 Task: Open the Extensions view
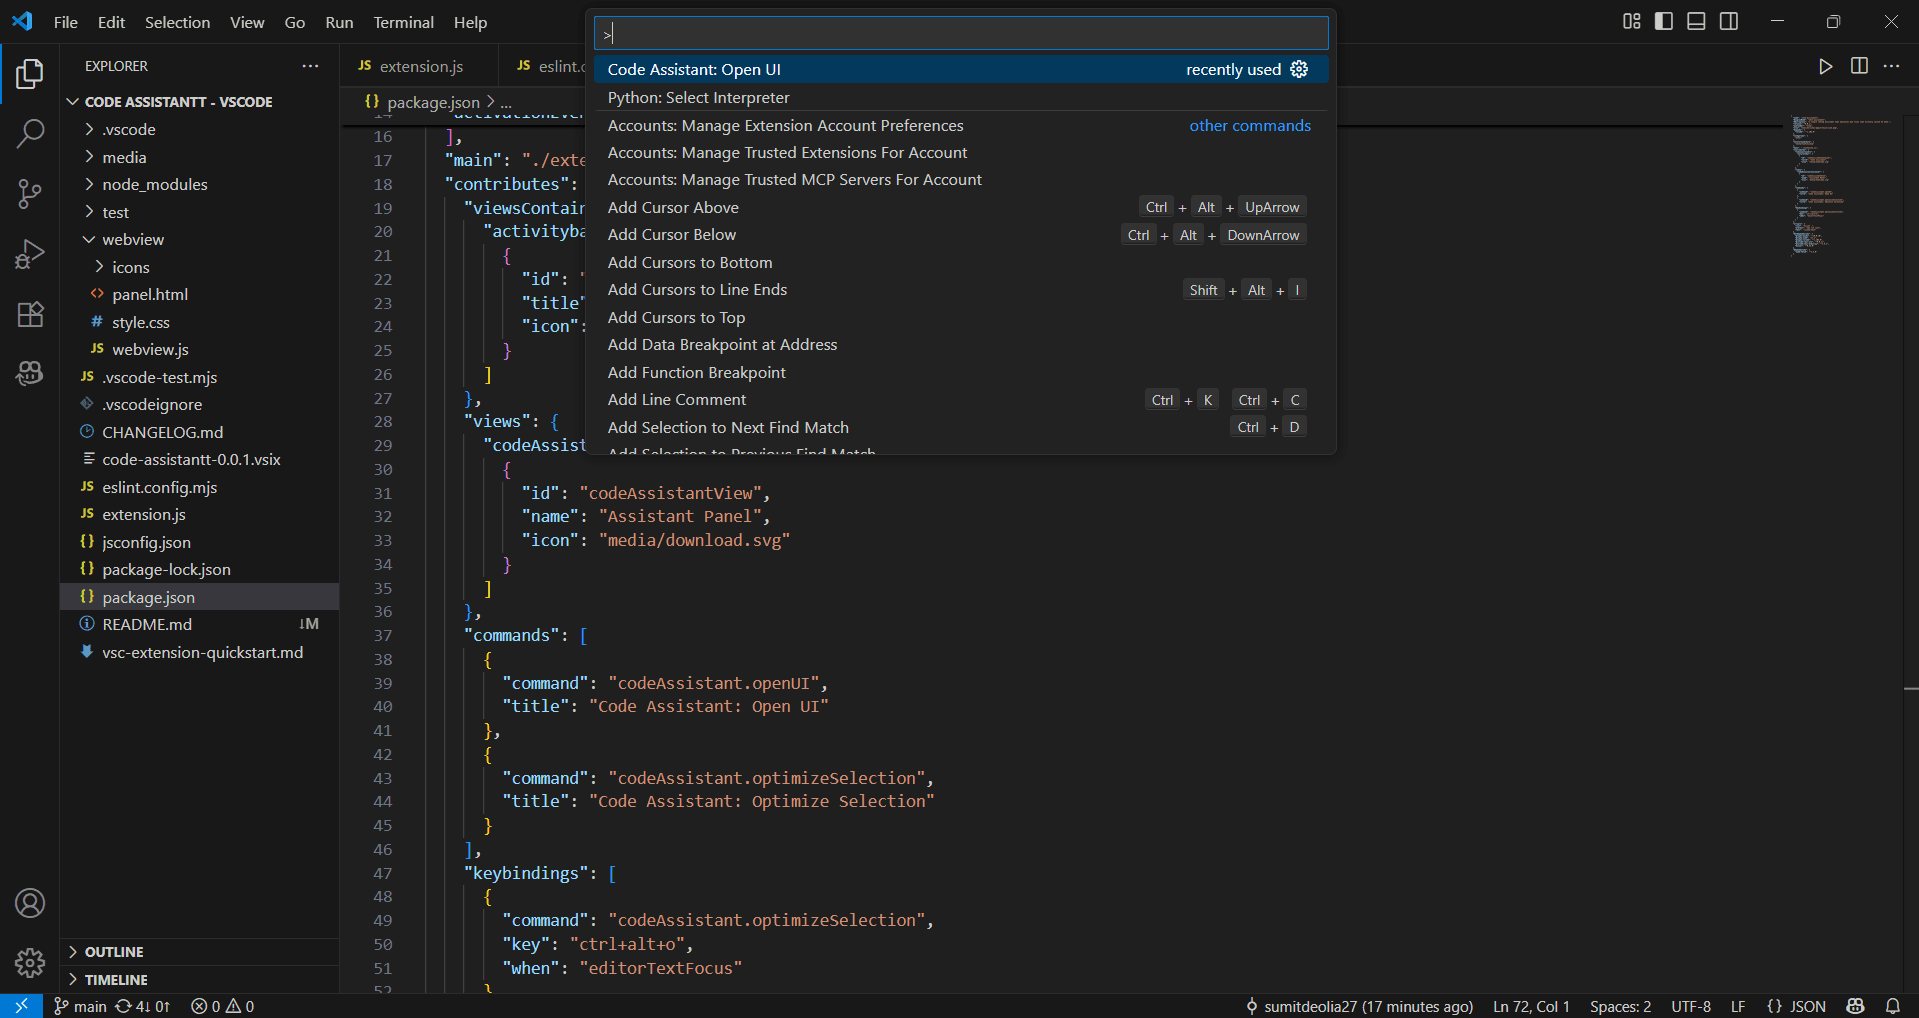tap(30, 314)
